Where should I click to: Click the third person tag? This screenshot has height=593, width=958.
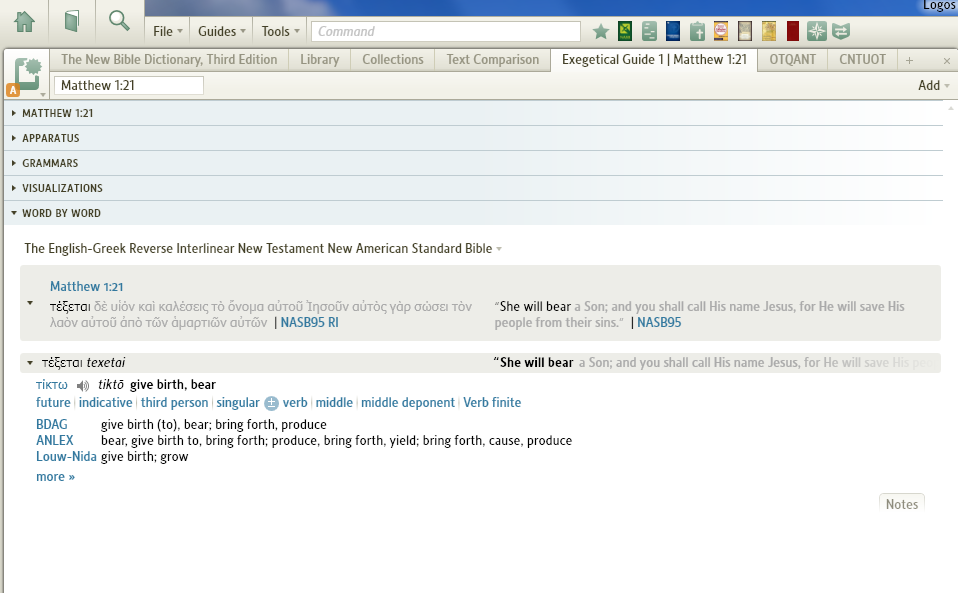(174, 402)
